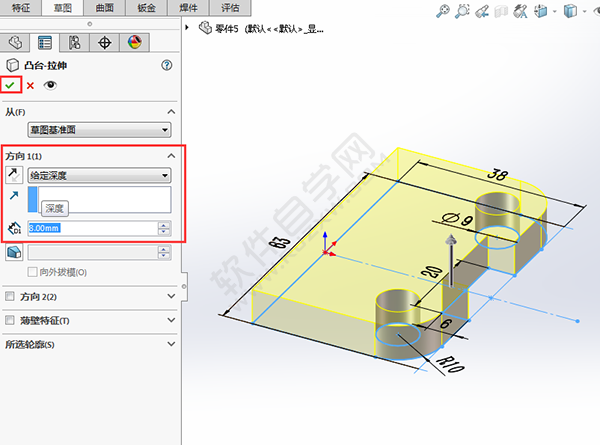600x445 pixels.
Task: Click the 8.00mm depth input field
Action: coord(93,228)
